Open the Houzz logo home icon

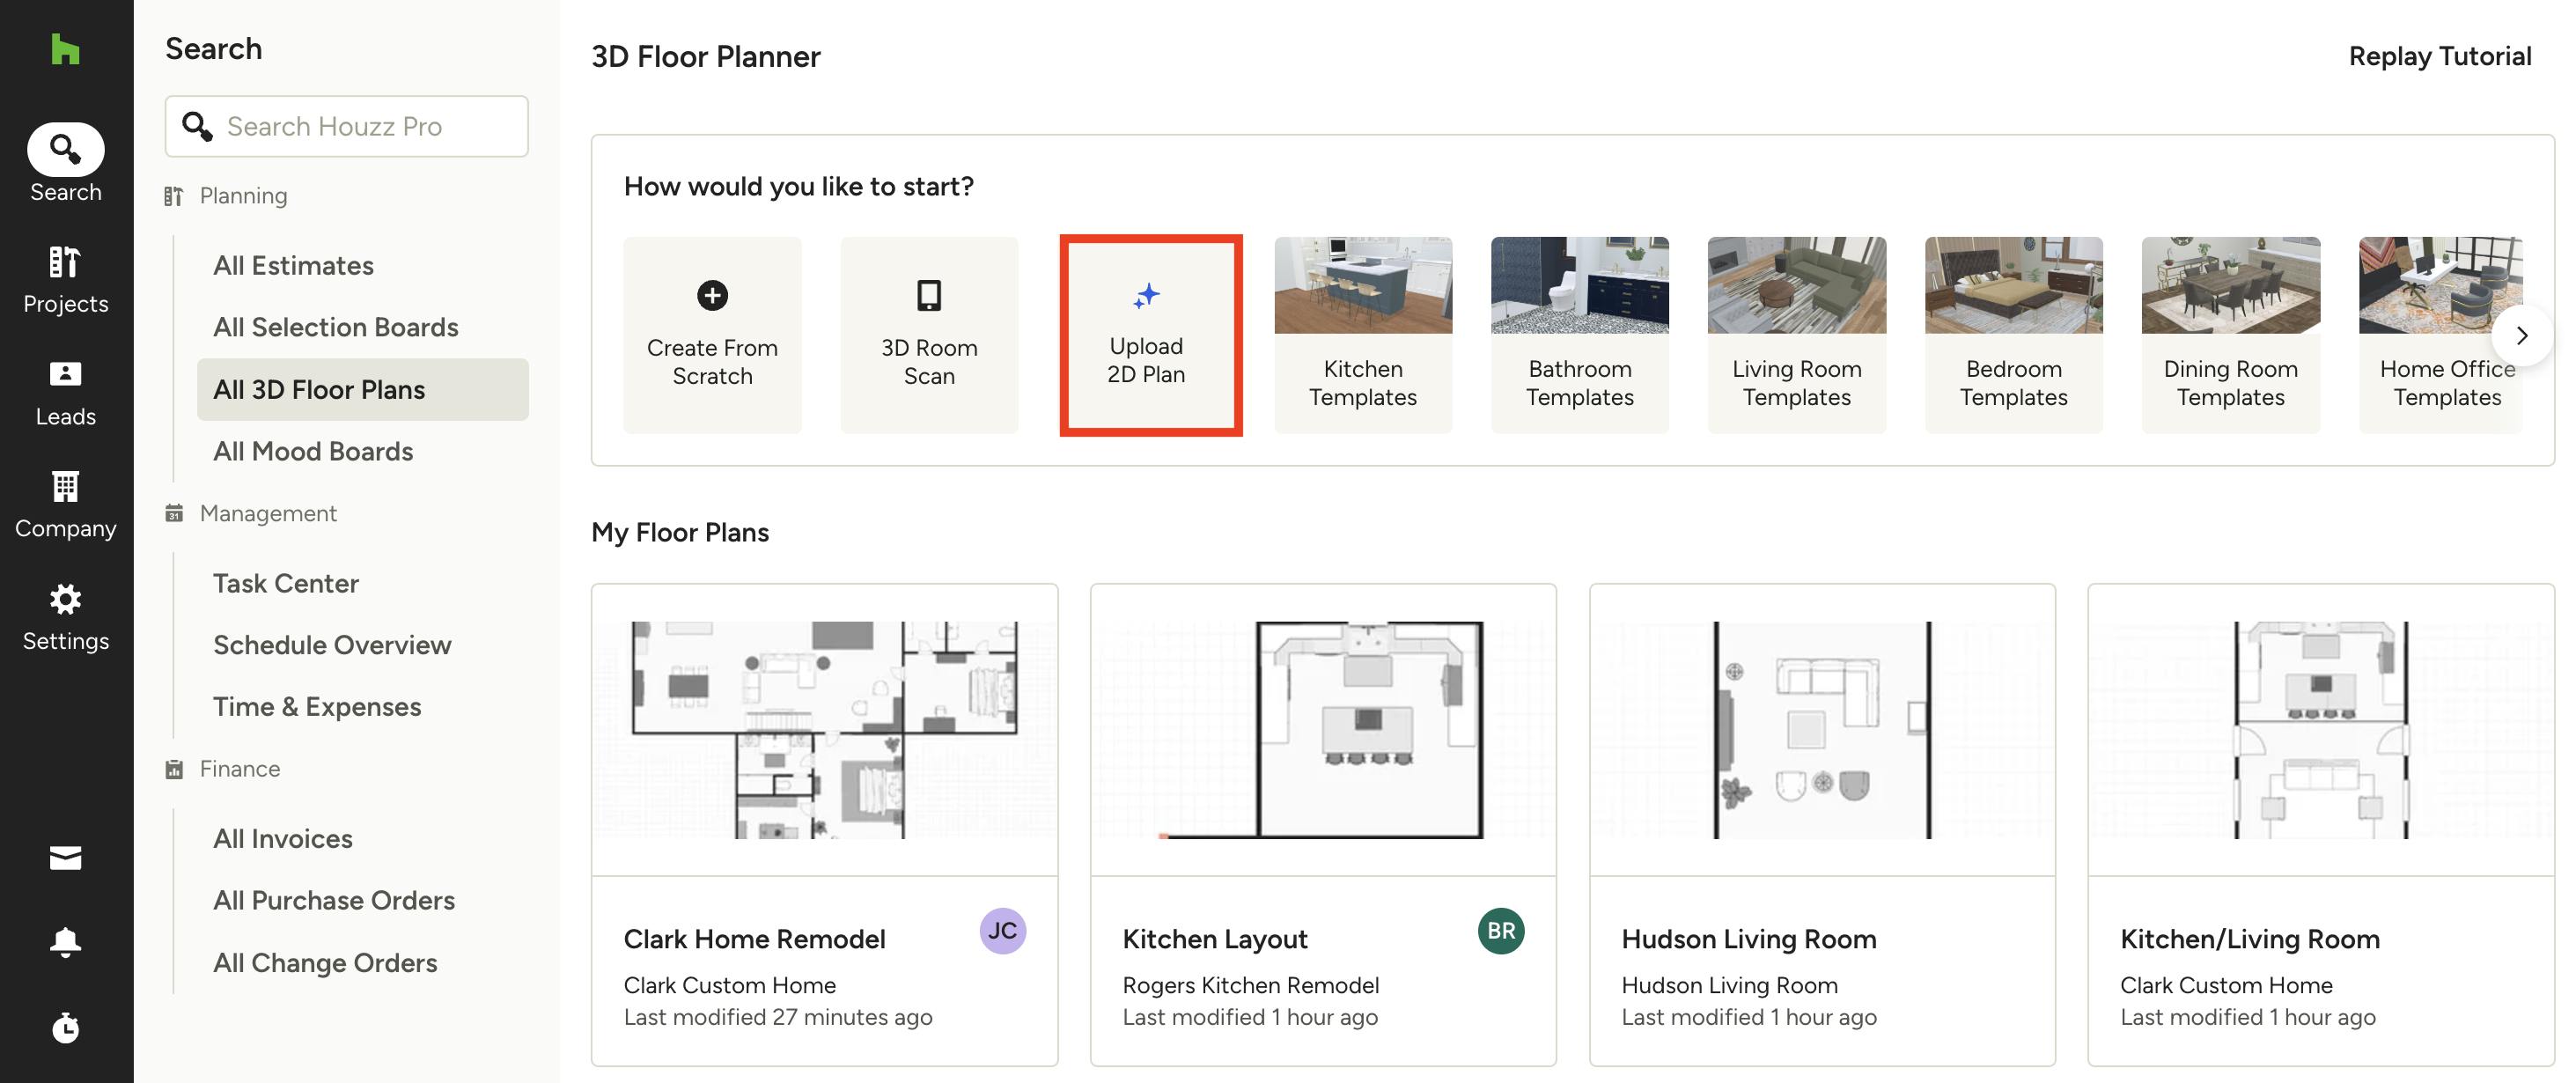(x=65, y=49)
